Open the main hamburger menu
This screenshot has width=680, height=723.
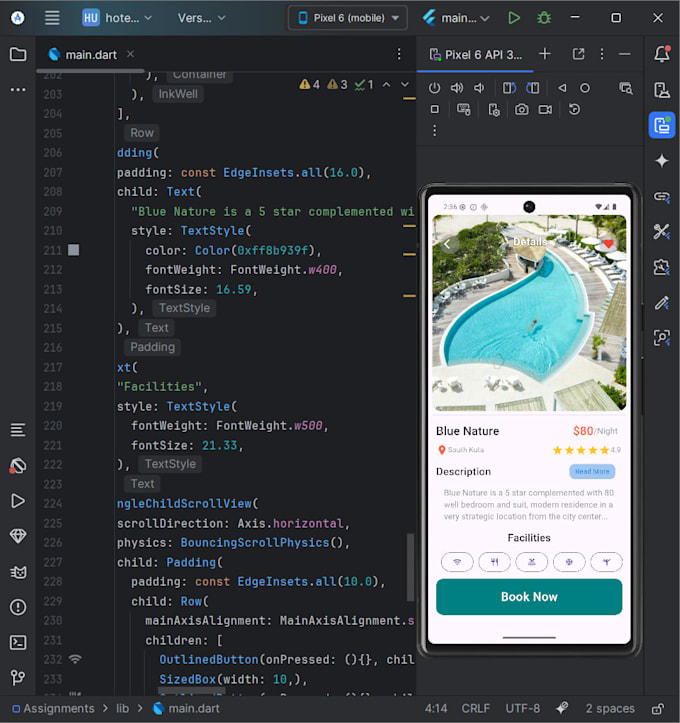52,18
